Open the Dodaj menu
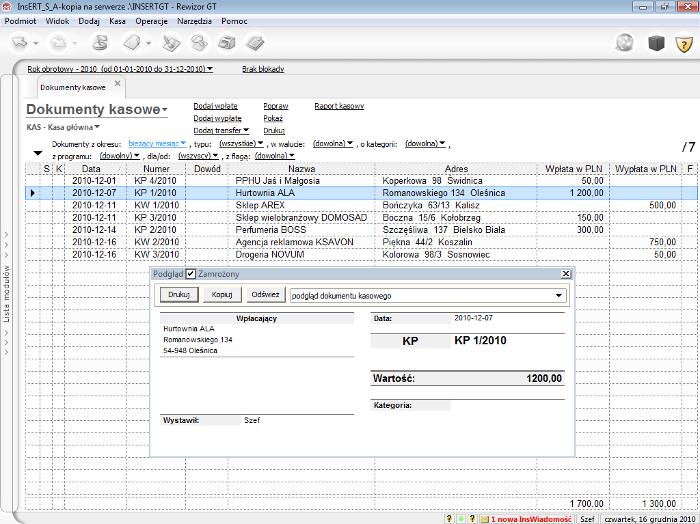Image resolution: width=700 pixels, height=524 pixels. click(x=88, y=21)
